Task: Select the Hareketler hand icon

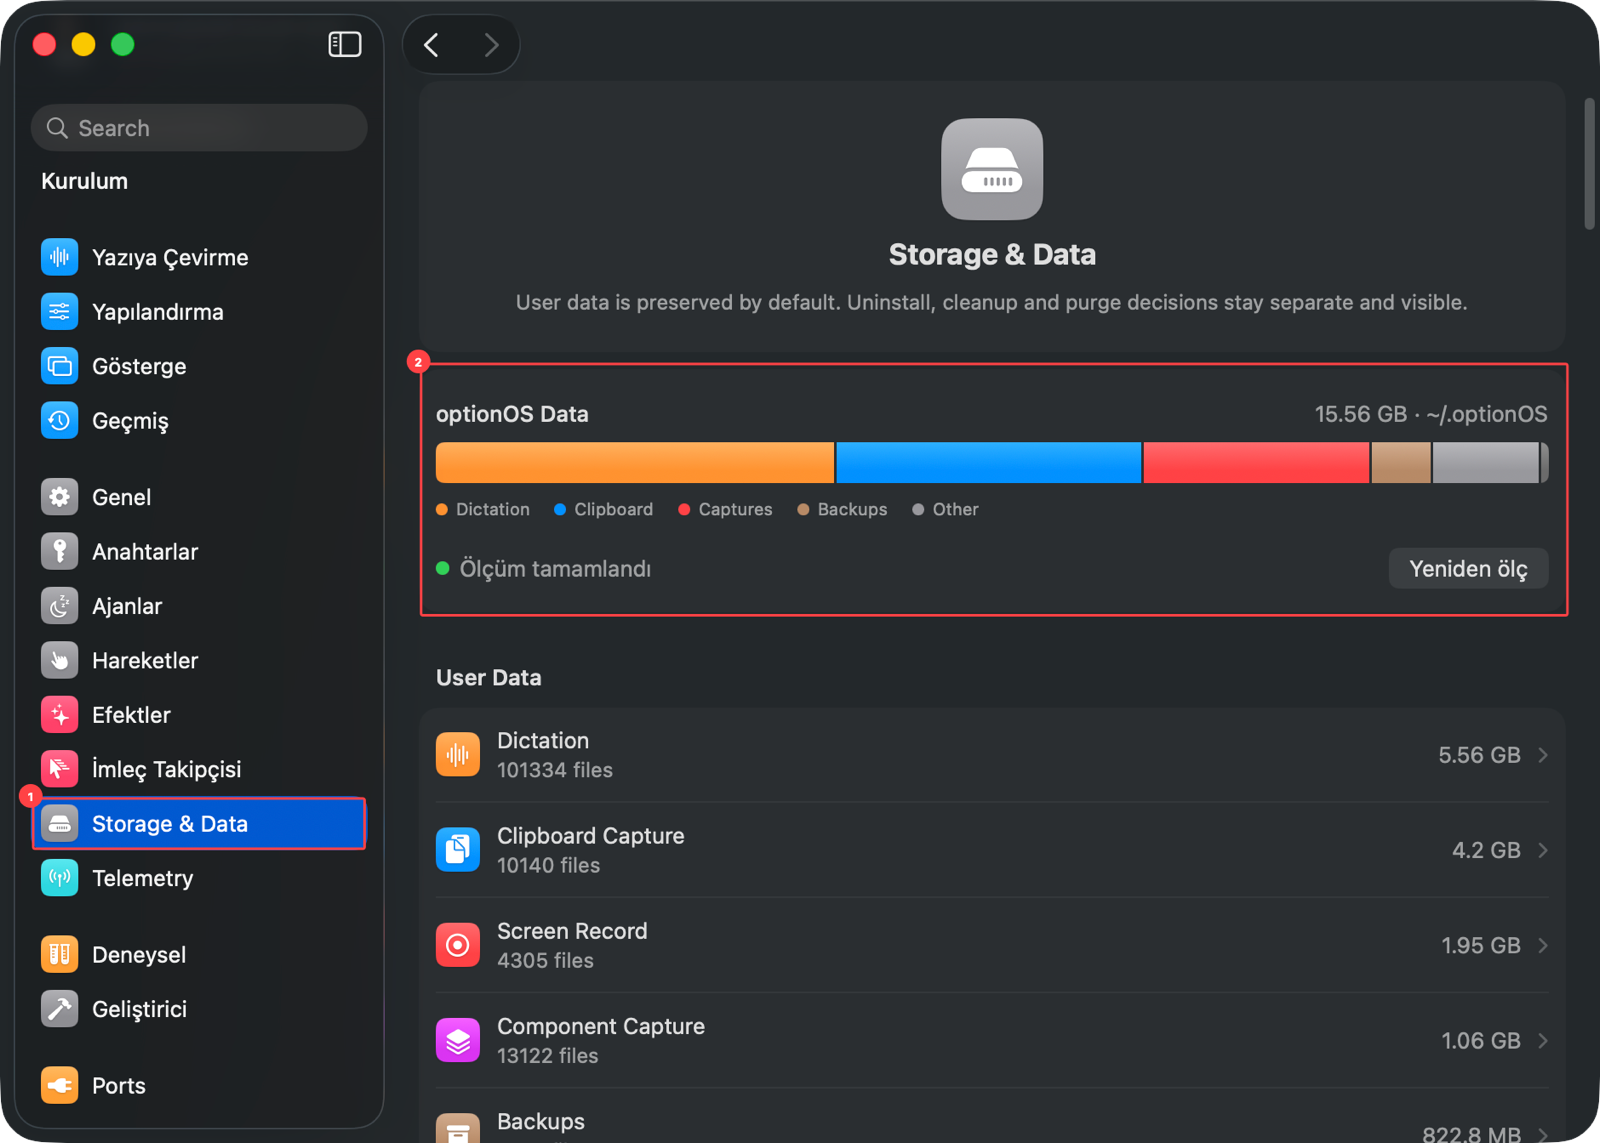Action: coord(60,660)
